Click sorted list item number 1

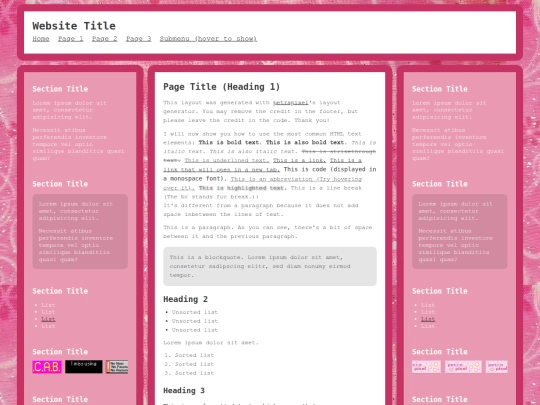point(194,355)
